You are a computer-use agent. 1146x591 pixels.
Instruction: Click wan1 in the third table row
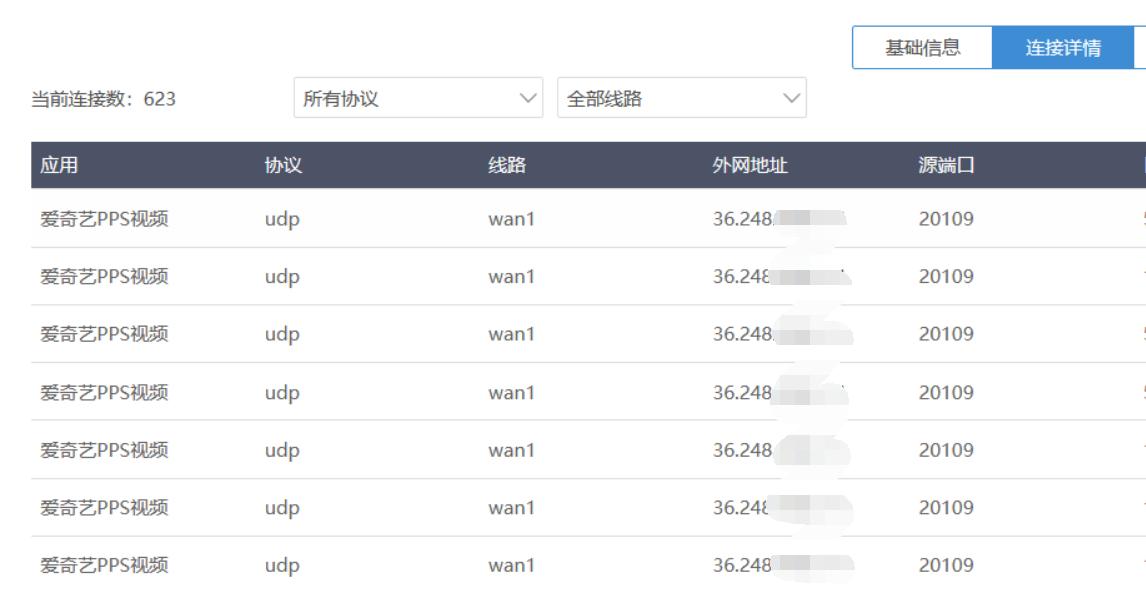point(511,334)
